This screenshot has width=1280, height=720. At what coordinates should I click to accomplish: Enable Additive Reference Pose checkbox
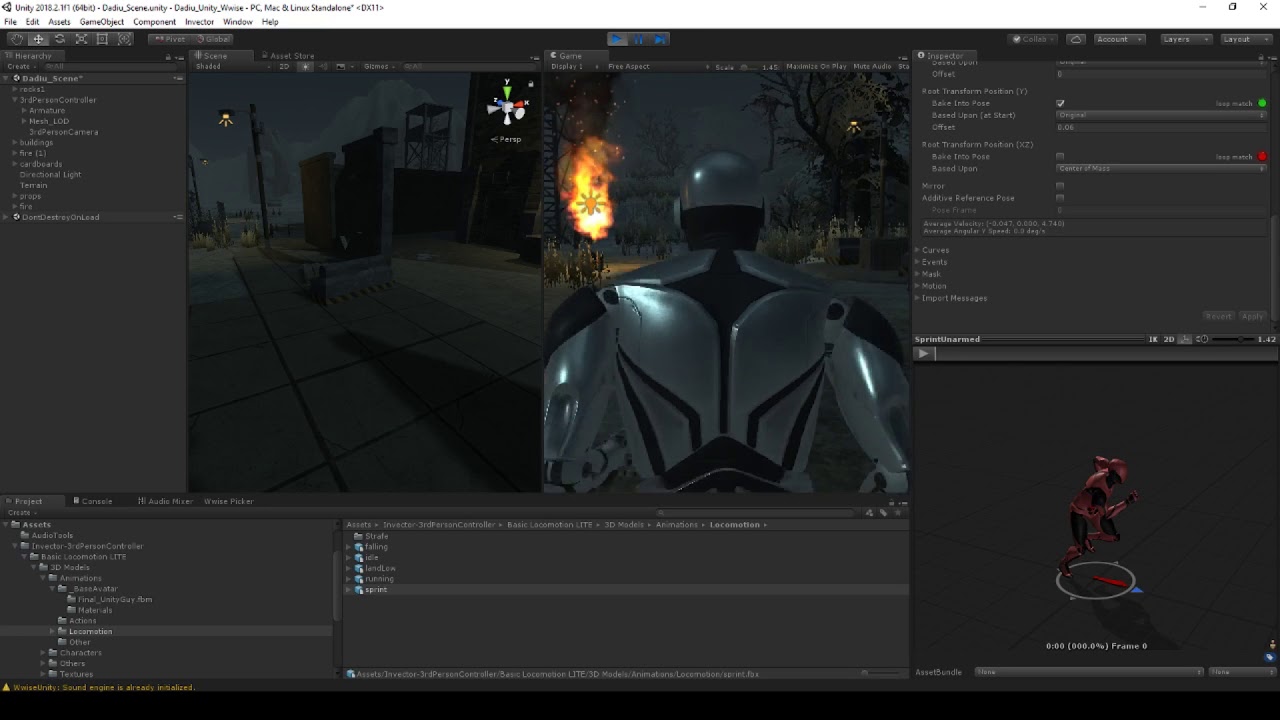[1060, 198]
